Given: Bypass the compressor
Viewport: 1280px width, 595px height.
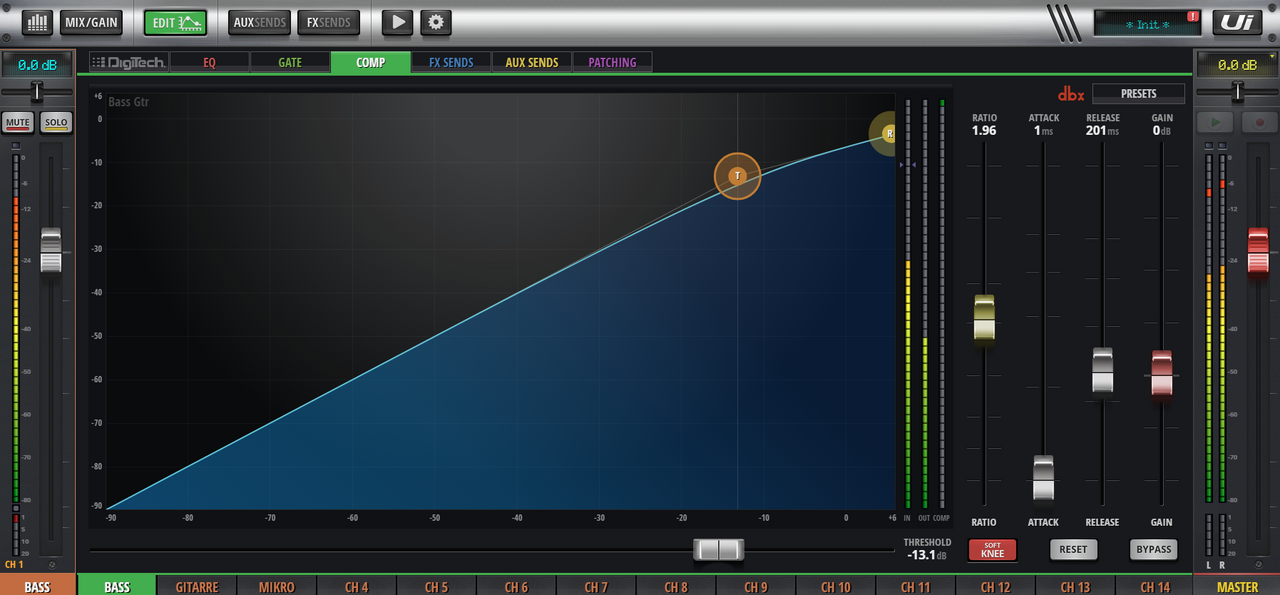Looking at the screenshot, I should coord(1153,549).
